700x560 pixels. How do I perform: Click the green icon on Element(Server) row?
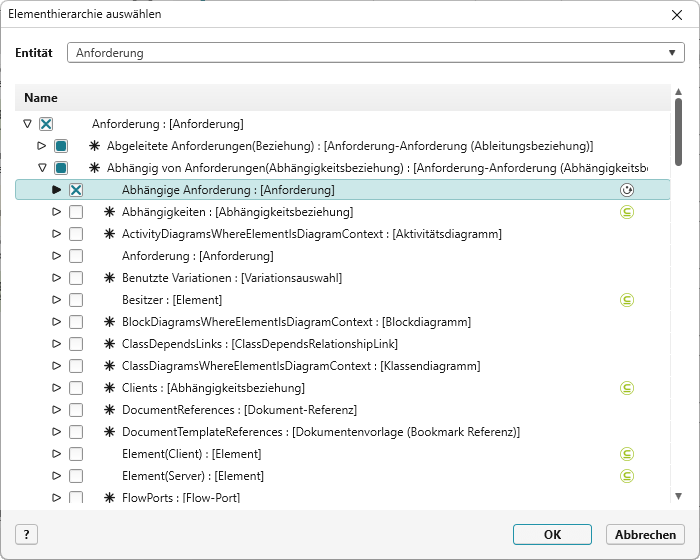coord(627,476)
